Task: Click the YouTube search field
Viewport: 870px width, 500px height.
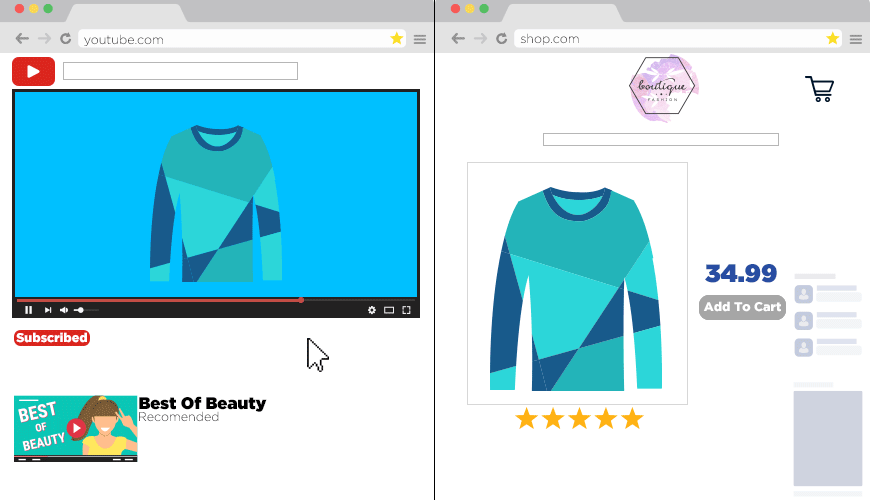Action: pos(180,71)
